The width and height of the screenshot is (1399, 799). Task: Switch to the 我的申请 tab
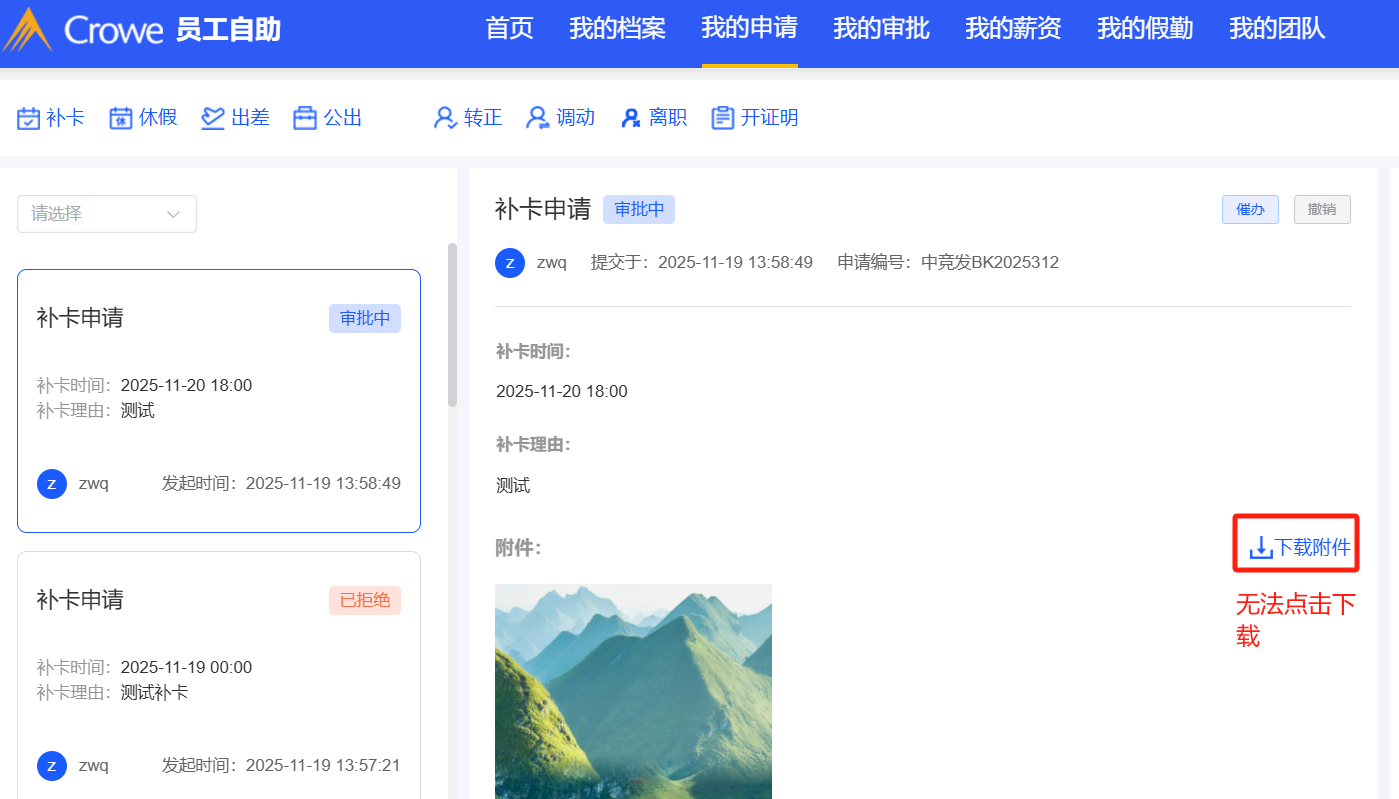pos(750,28)
